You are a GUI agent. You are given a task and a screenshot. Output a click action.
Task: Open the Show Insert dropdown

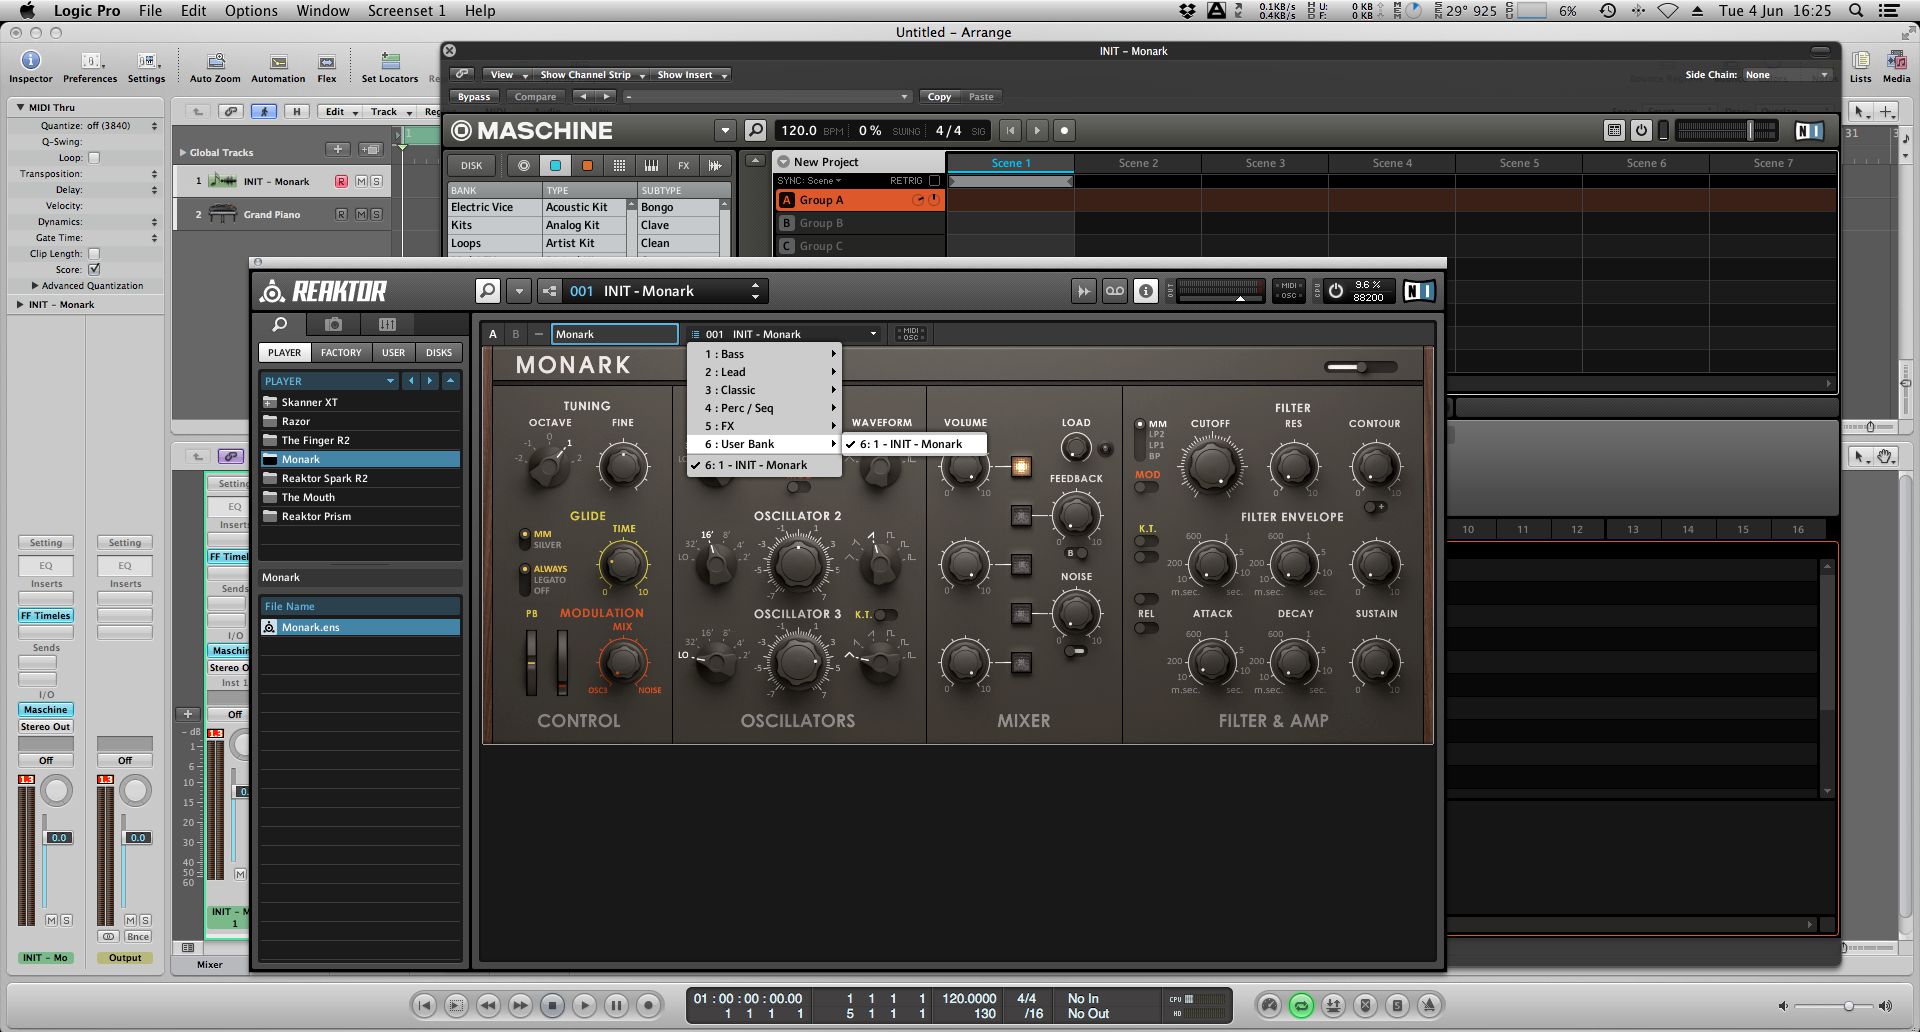[x=692, y=75]
